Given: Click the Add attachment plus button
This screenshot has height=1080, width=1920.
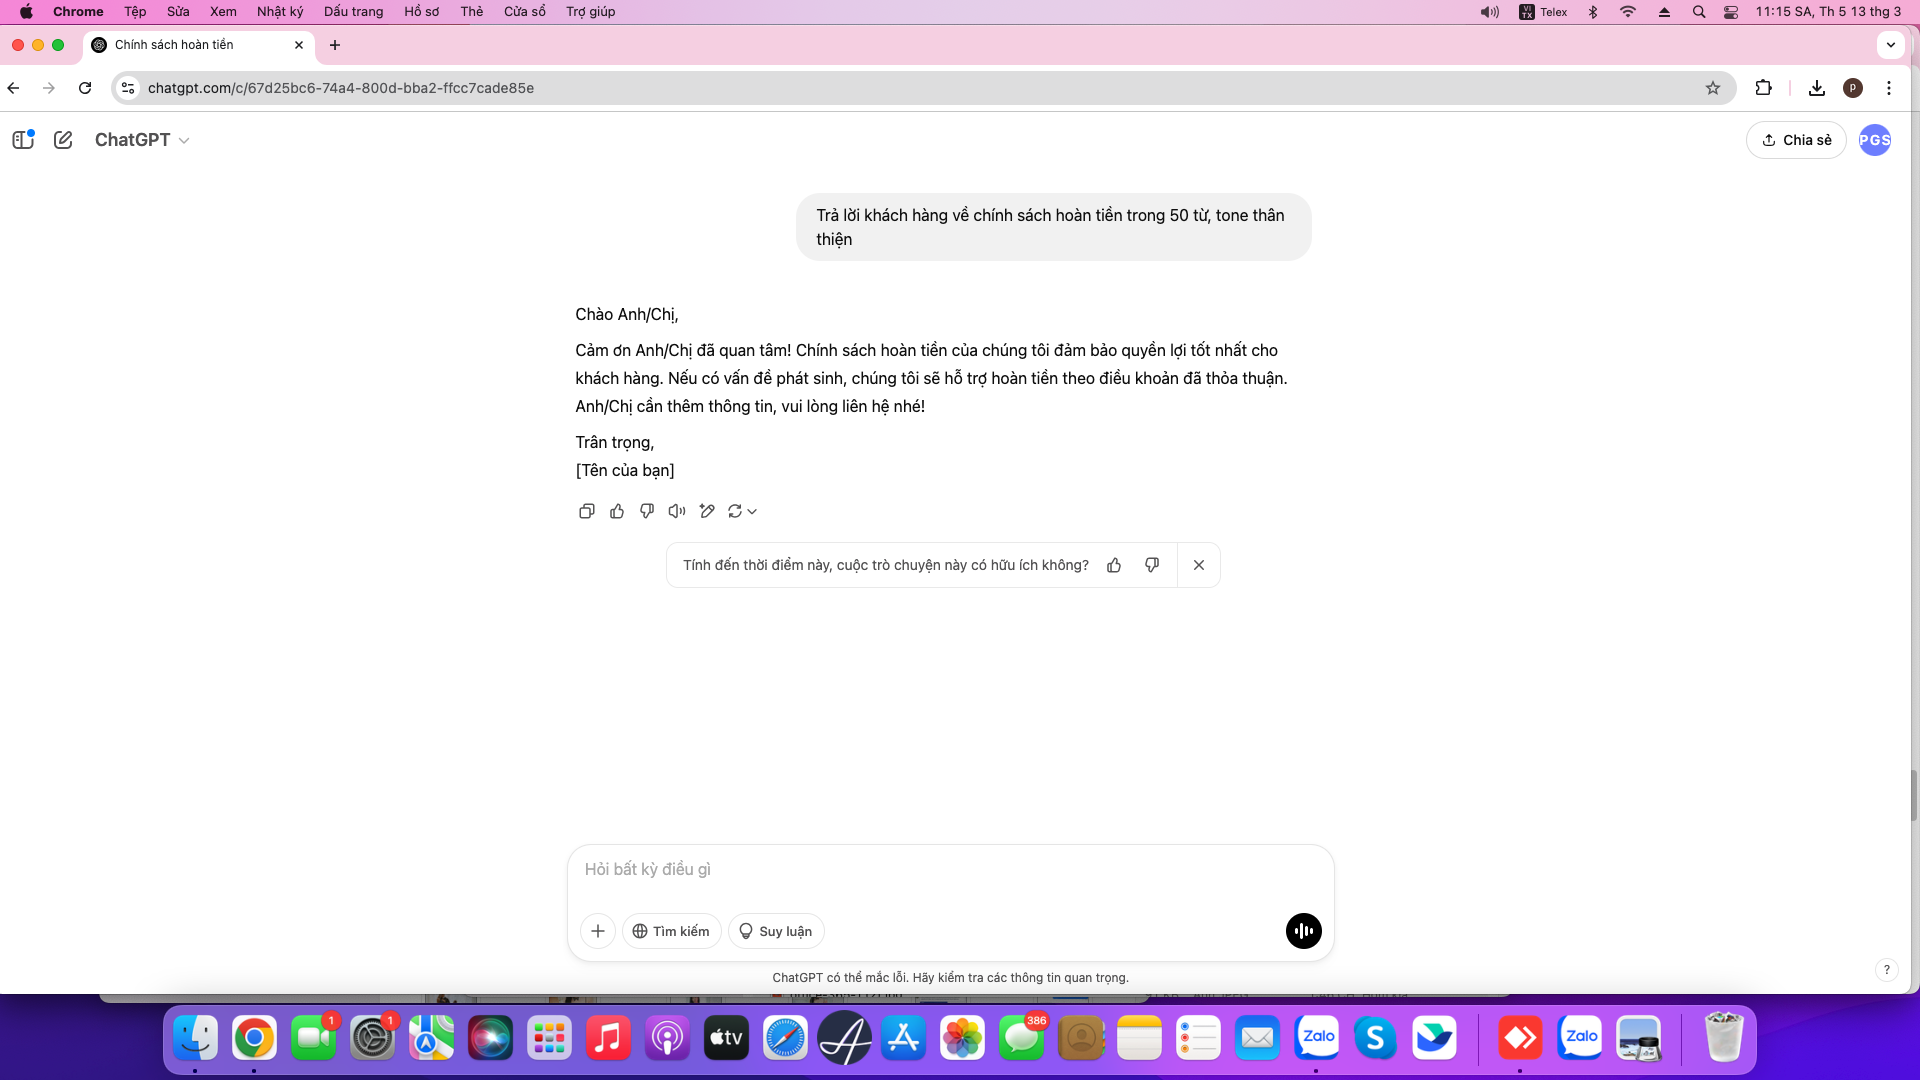Looking at the screenshot, I should click(x=599, y=931).
